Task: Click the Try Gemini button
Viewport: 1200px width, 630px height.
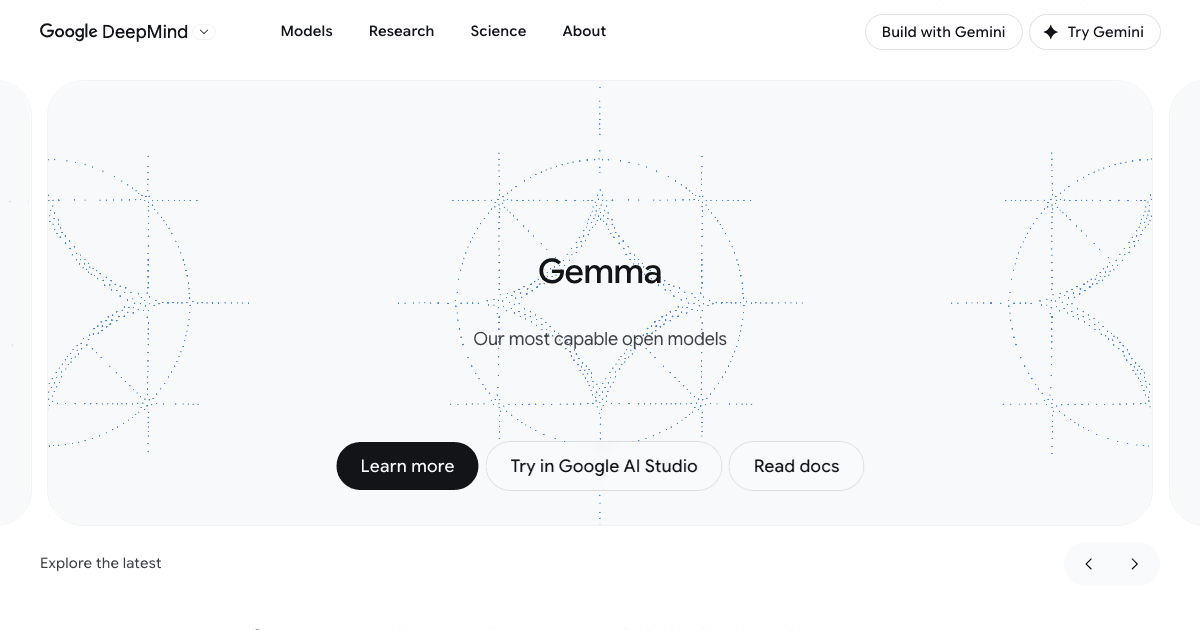Action: pos(1095,31)
